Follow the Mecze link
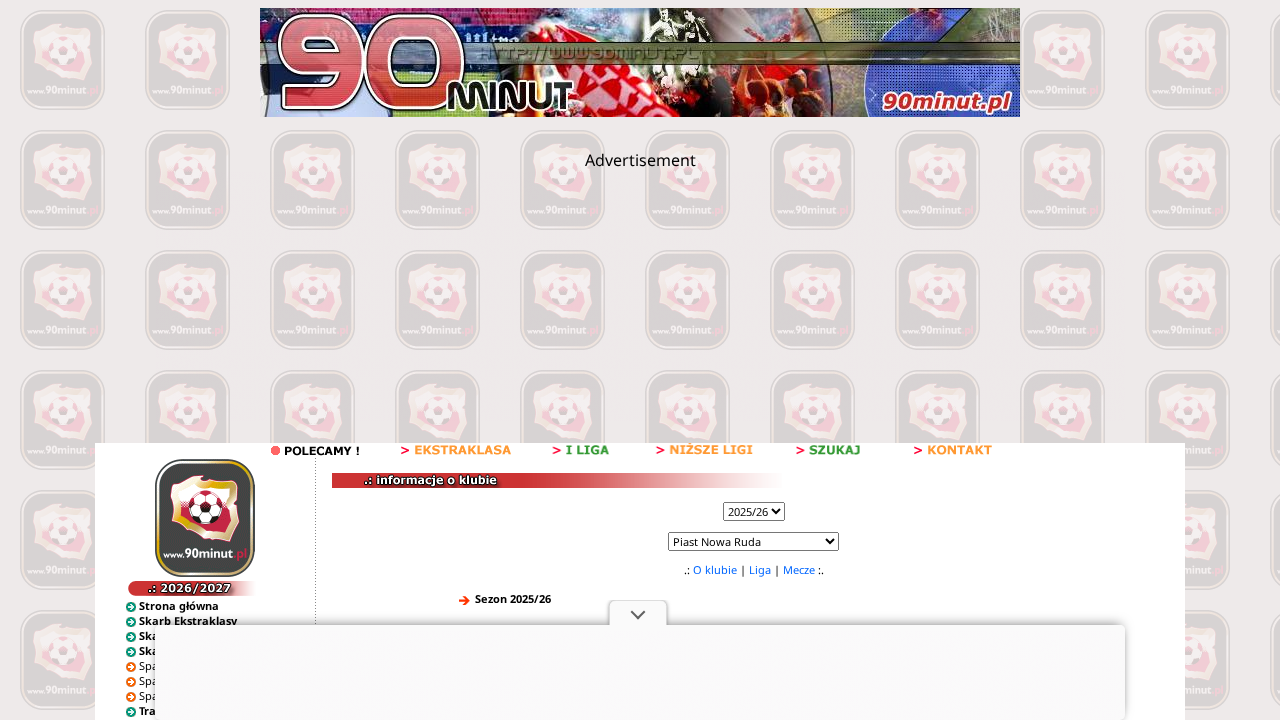 (x=799, y=570)
